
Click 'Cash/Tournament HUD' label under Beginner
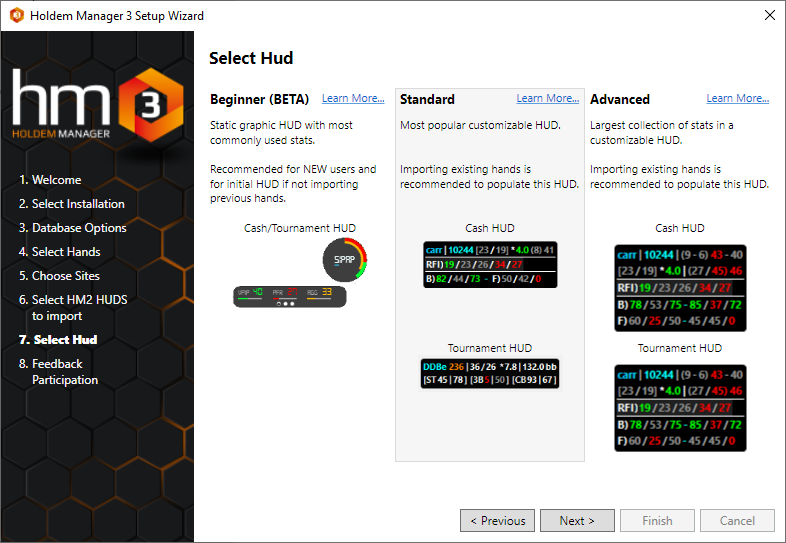click(x=300, y=228)
